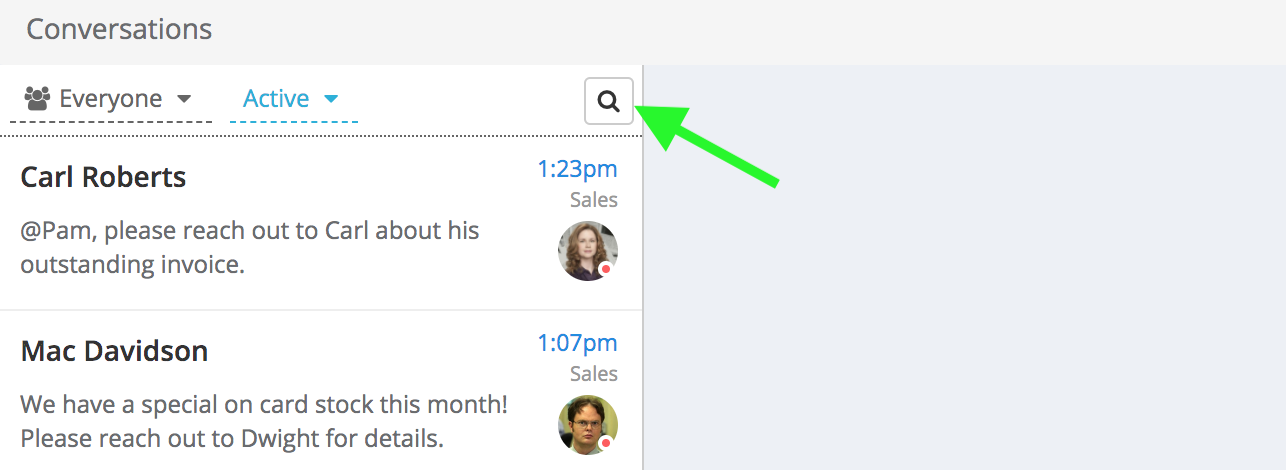
Task: Click the message preview mentioning @Pam
Action: (x=250, y=247)
